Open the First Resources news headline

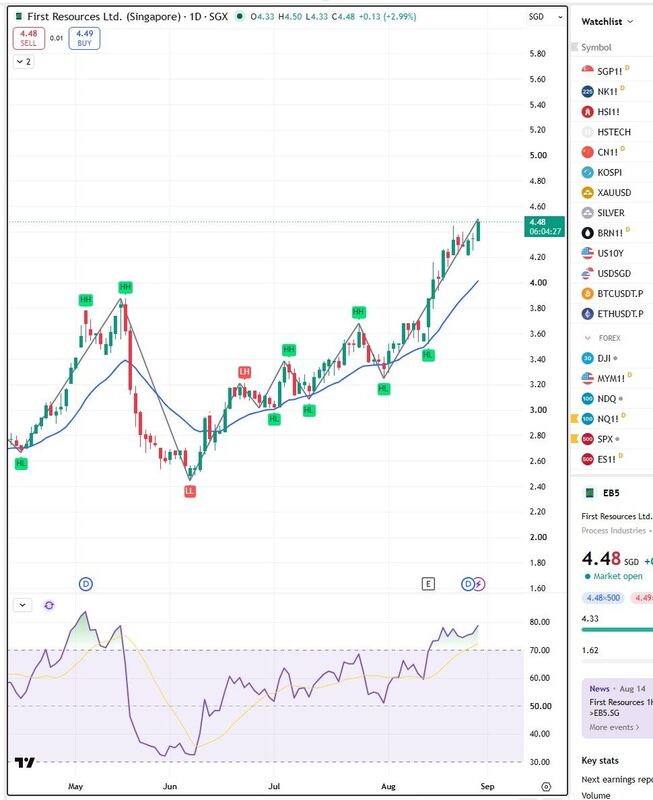coord(621,707)
